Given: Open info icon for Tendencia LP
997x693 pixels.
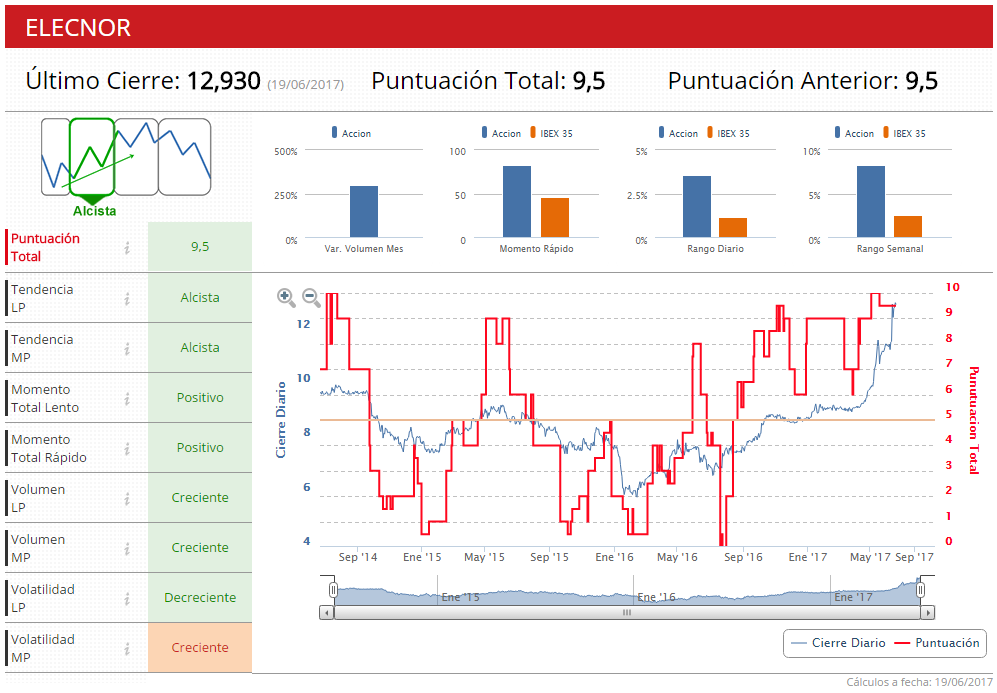Looking at the screenshot, I should (x=127, y=298).
